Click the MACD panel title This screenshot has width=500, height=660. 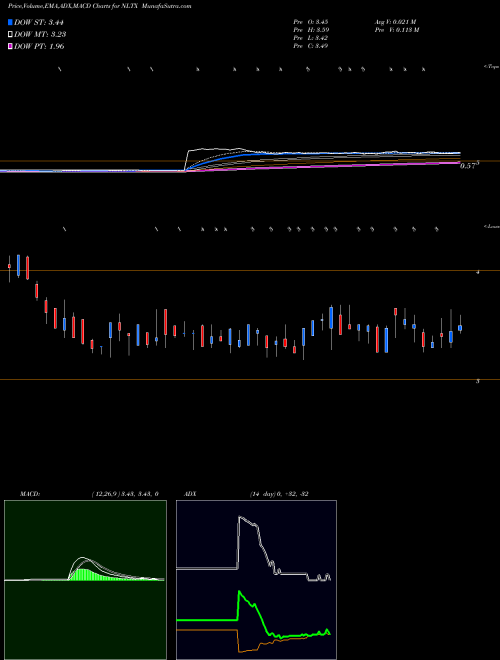(30, 494)
